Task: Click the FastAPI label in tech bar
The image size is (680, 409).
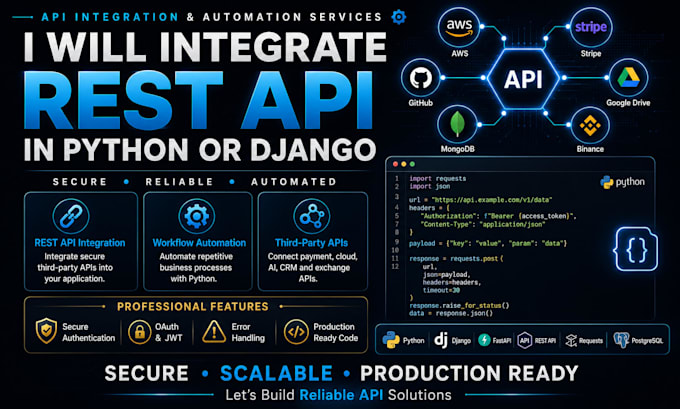Action: pos(502,341)
